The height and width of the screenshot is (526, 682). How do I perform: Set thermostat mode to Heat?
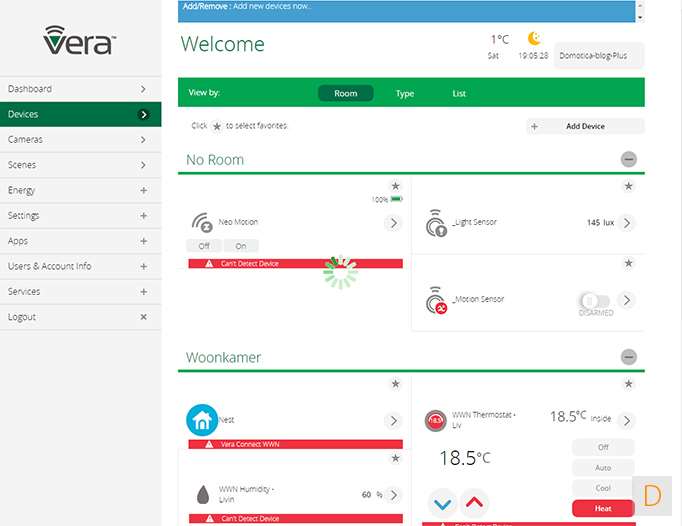pos(603,508)
